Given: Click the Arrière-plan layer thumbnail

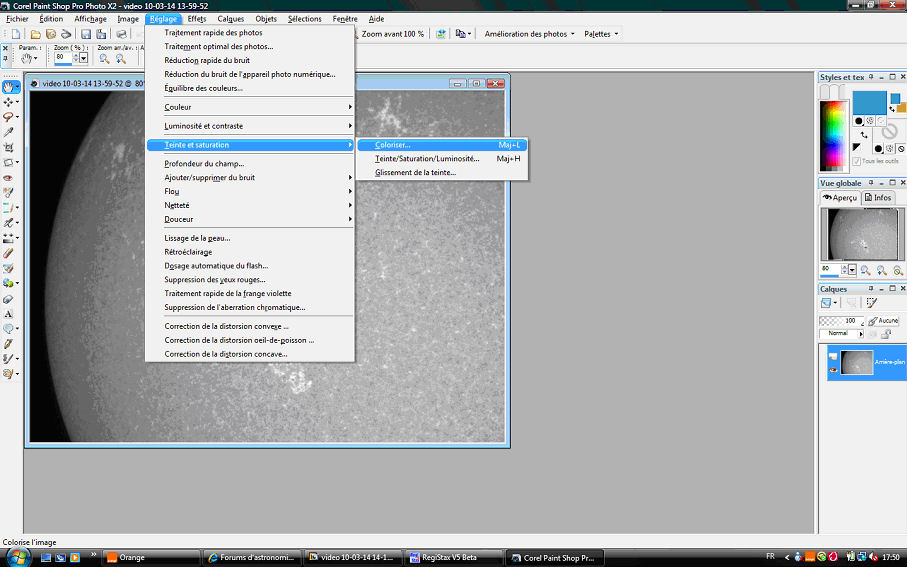Looking at the screenshot, I should coord(857,362).
